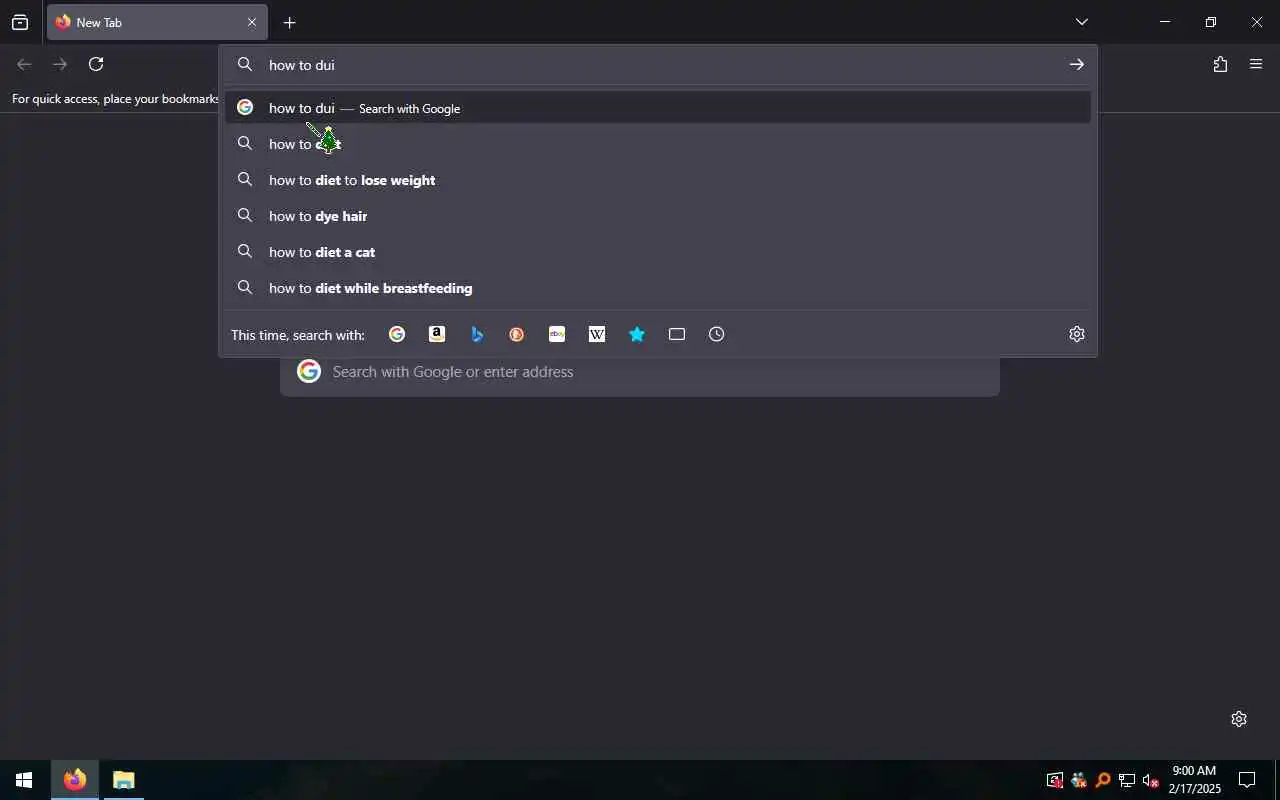The width and height of the screenshot is (1280, 800).
Task: Pick eBay as one-off search engine
Action: pyautogui.click(x=557, y=334)
